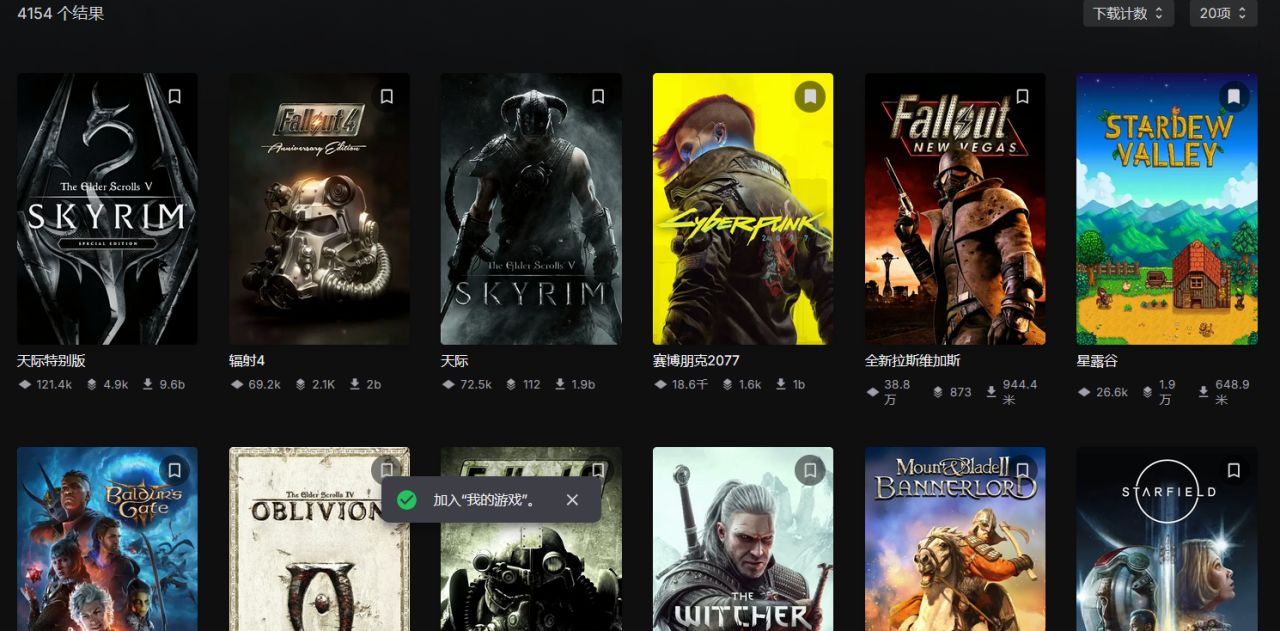Open the 天际 game title link

pyautogui.click(x=454, y=361)
